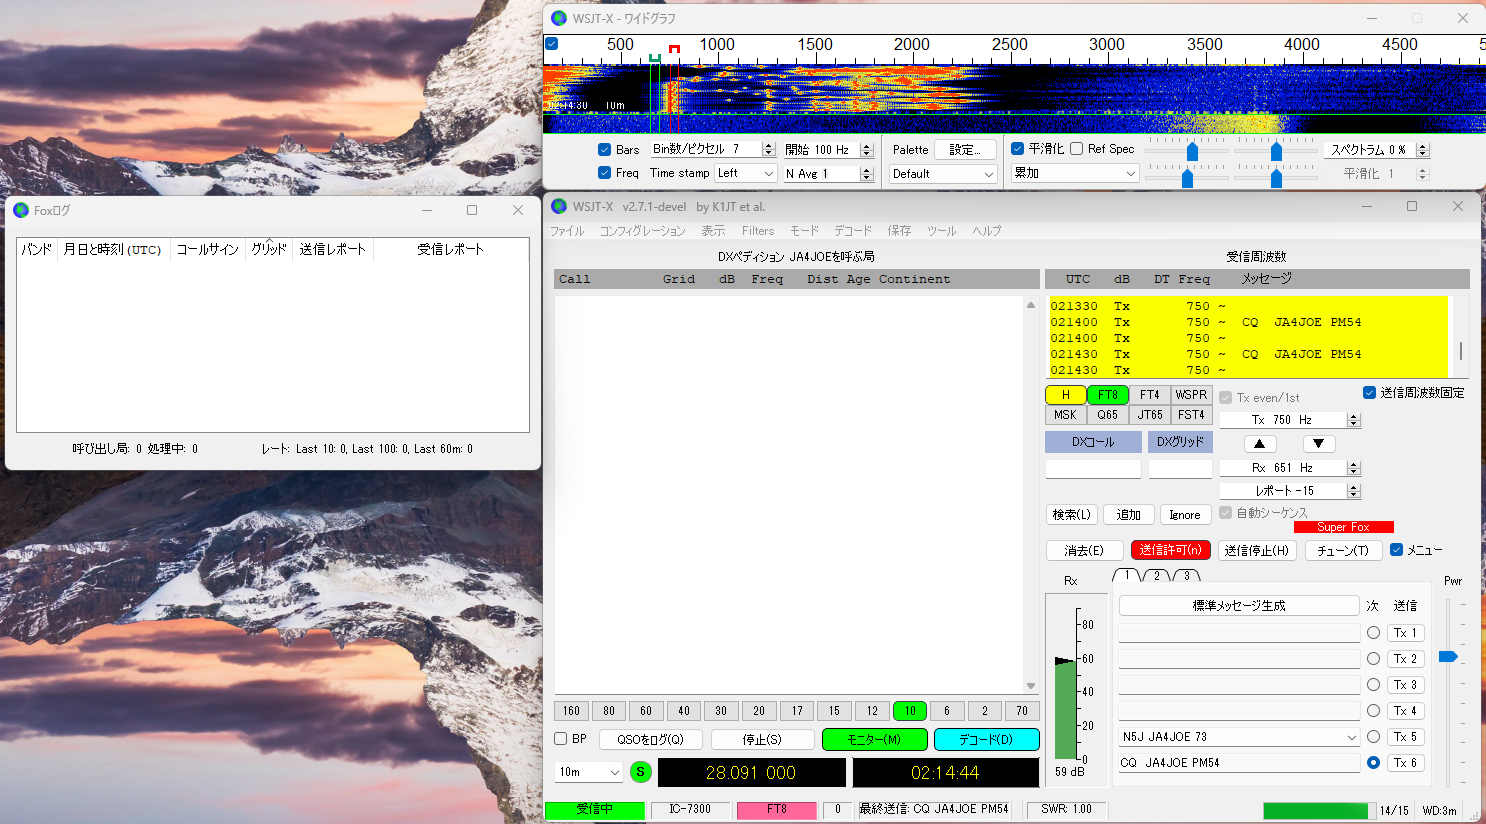Toggle the checkbox left of the waterfall frequency scale
Screen dimensions: 1486x824
tap(551, 44)
